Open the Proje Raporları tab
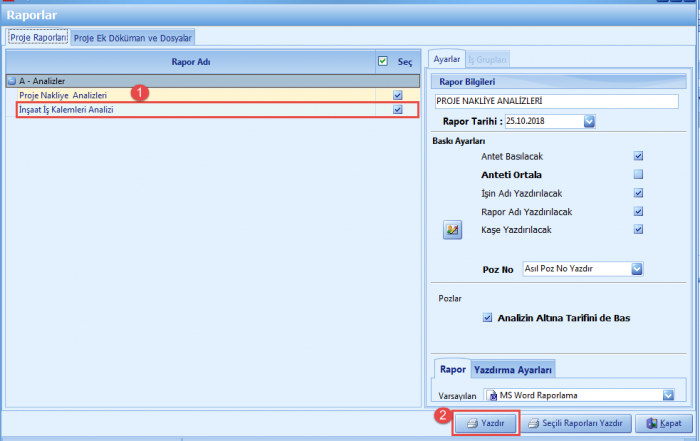Screen dimensions: 700x441 [37, 37]
